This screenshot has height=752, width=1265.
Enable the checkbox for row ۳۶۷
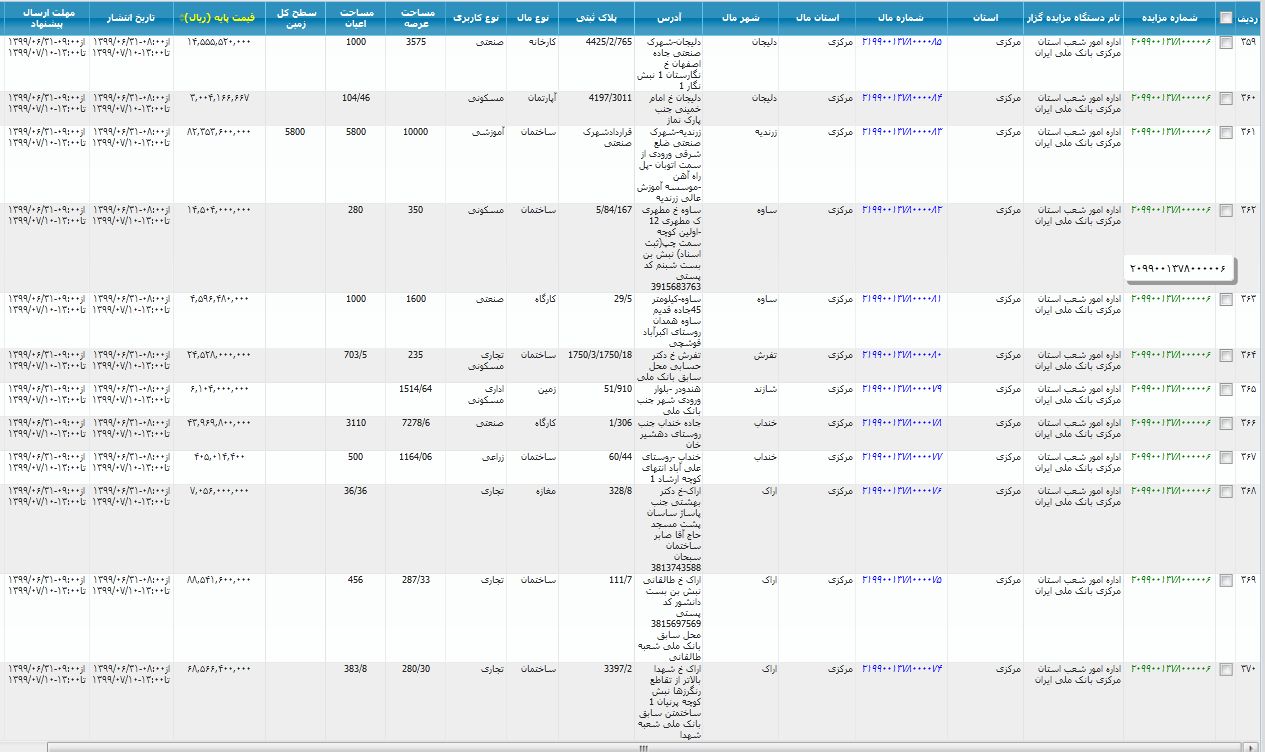click(1226, 458)
